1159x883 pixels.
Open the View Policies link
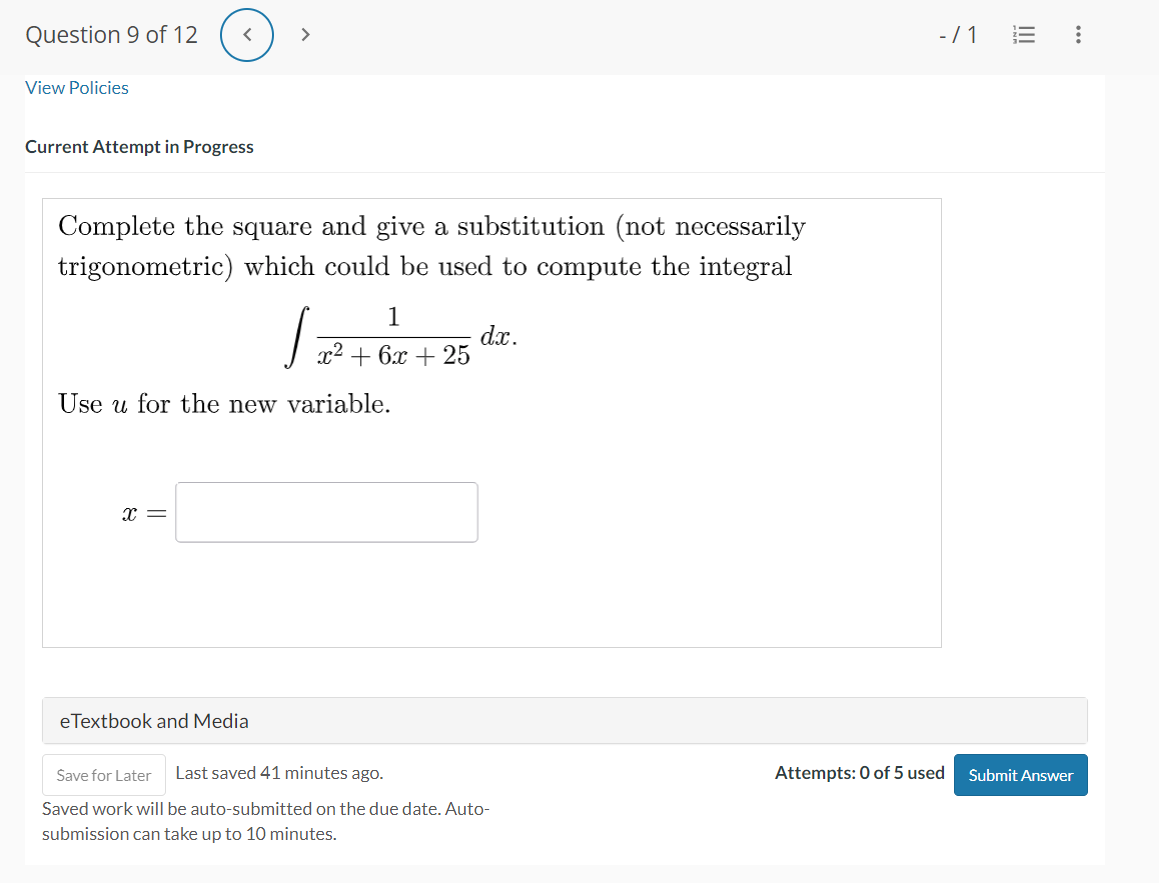(x=76, y=87)
